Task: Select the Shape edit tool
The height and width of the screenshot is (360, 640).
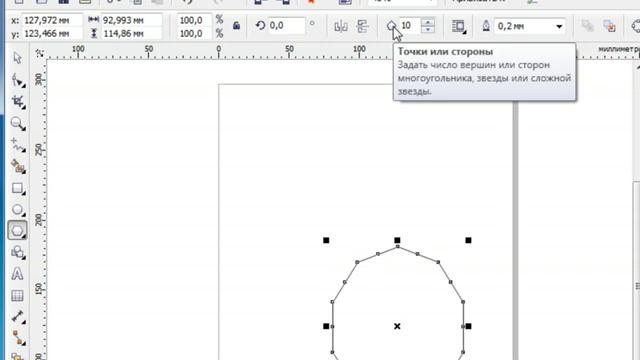Action: tap(18, 80)
